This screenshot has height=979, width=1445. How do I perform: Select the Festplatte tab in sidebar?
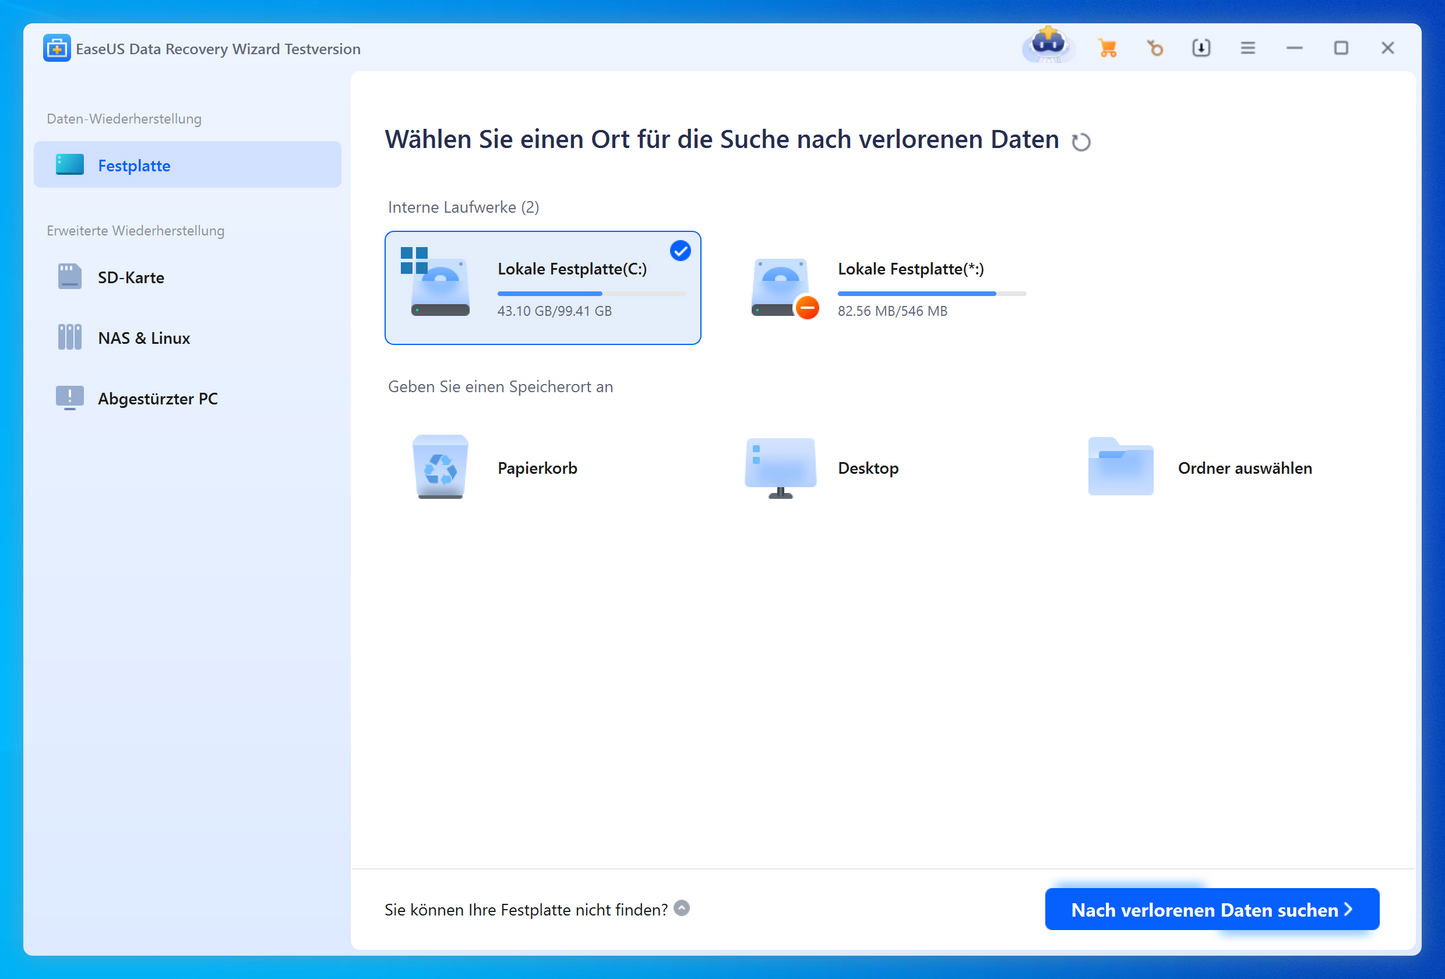pos(188,165)
